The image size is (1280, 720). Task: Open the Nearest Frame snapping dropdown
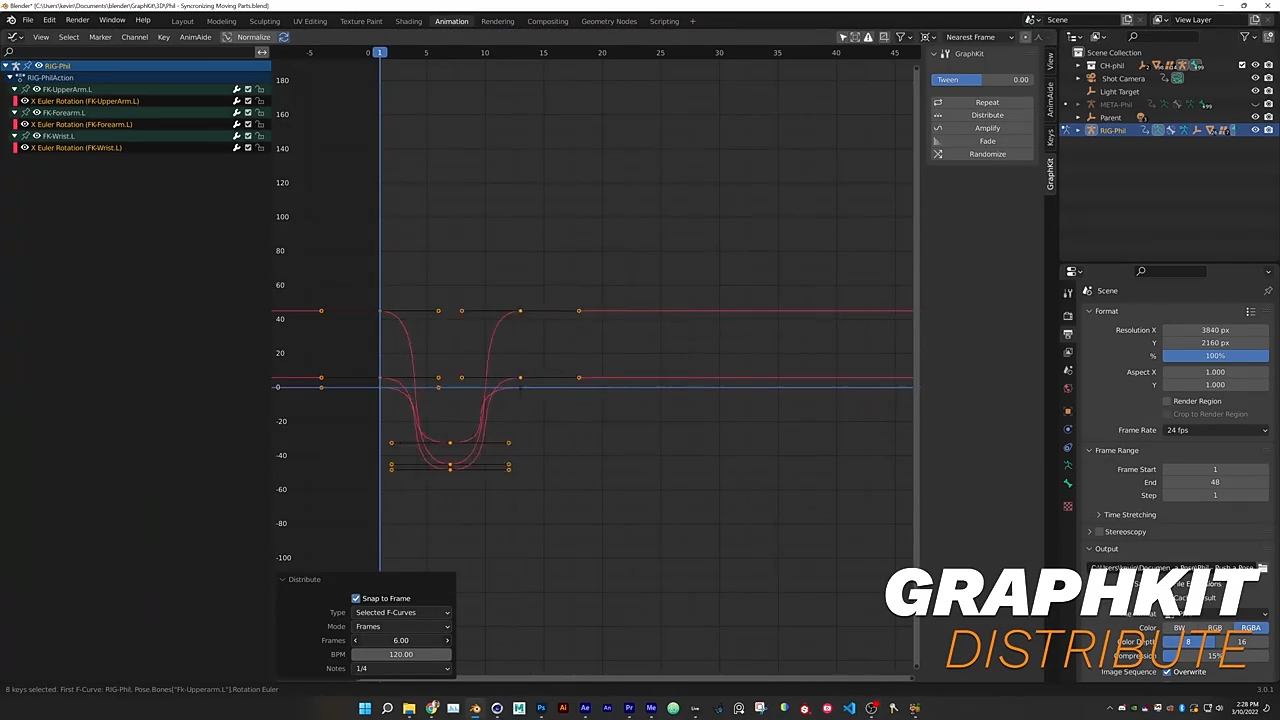point(980,37)
